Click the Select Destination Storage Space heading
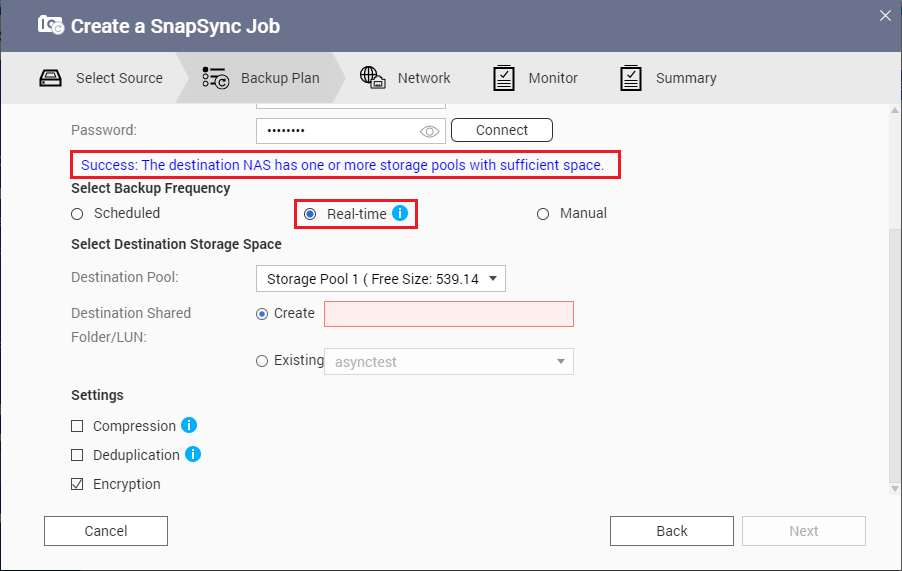Image resolution: width=902 pixels, height=571 pixels. click(176, 244)
